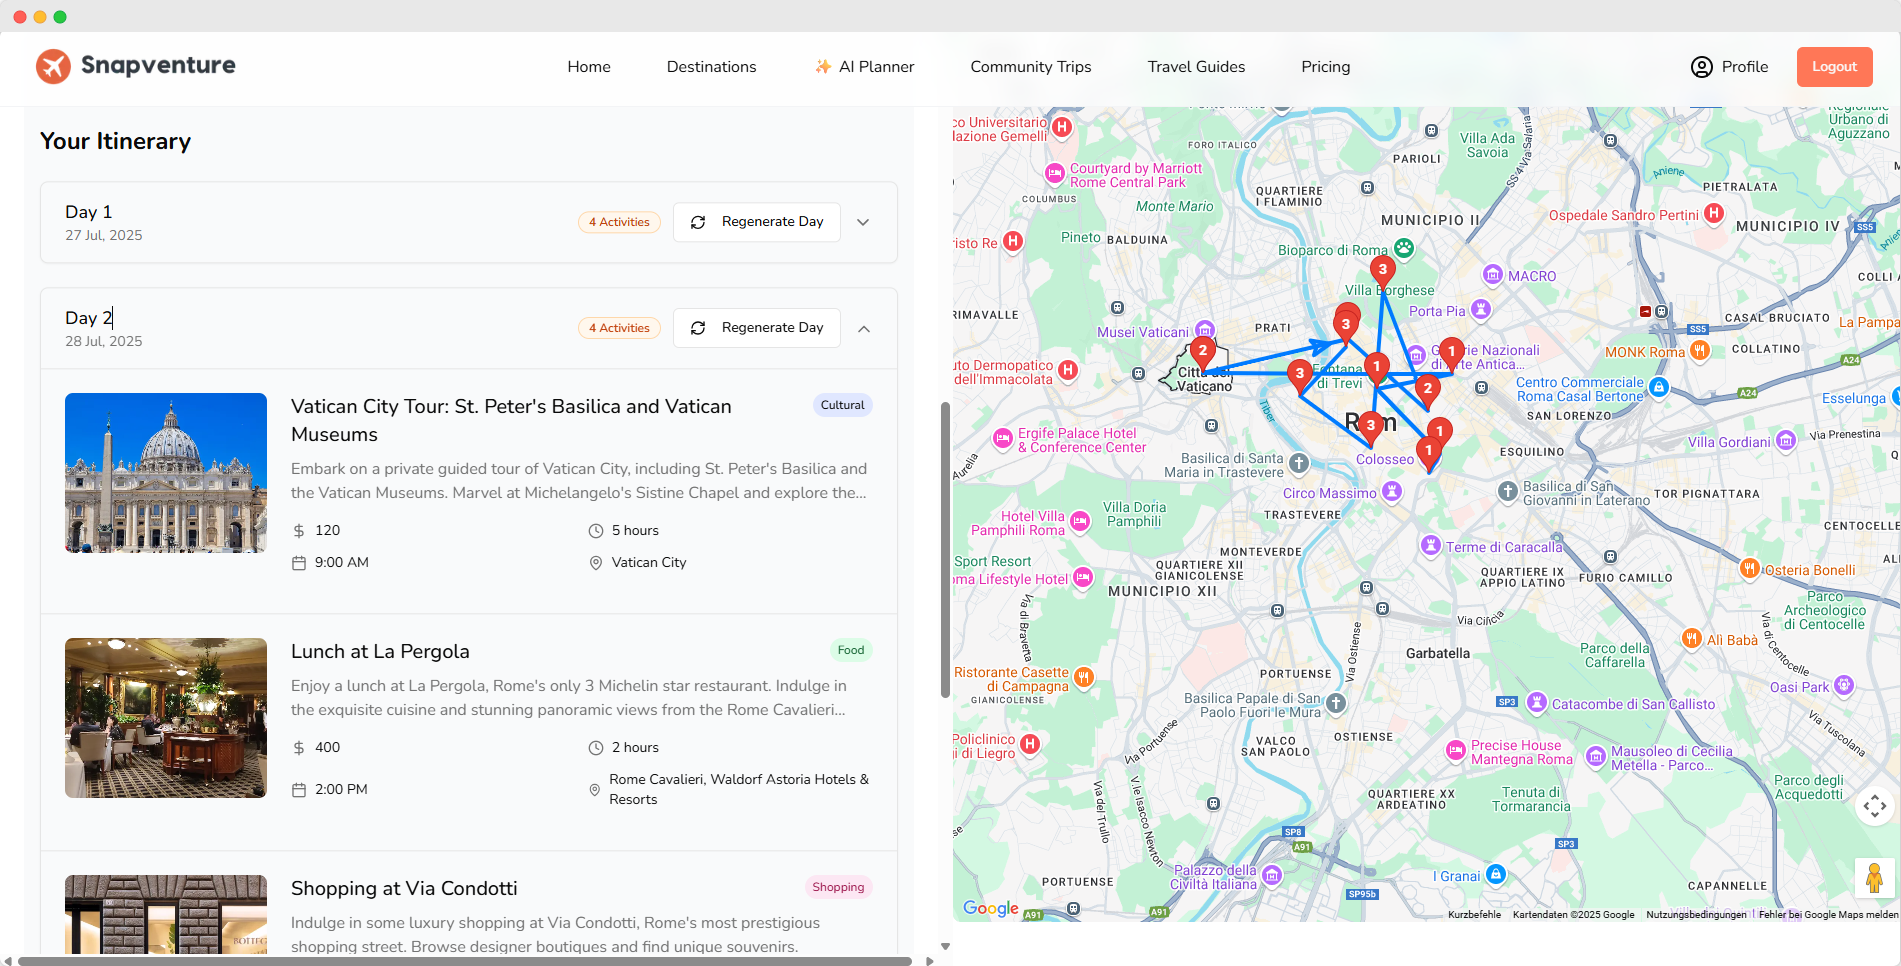Open the Community Trips nav item
The width and height of the screenshot is (1901, 966).
[x=1030, y=67]
